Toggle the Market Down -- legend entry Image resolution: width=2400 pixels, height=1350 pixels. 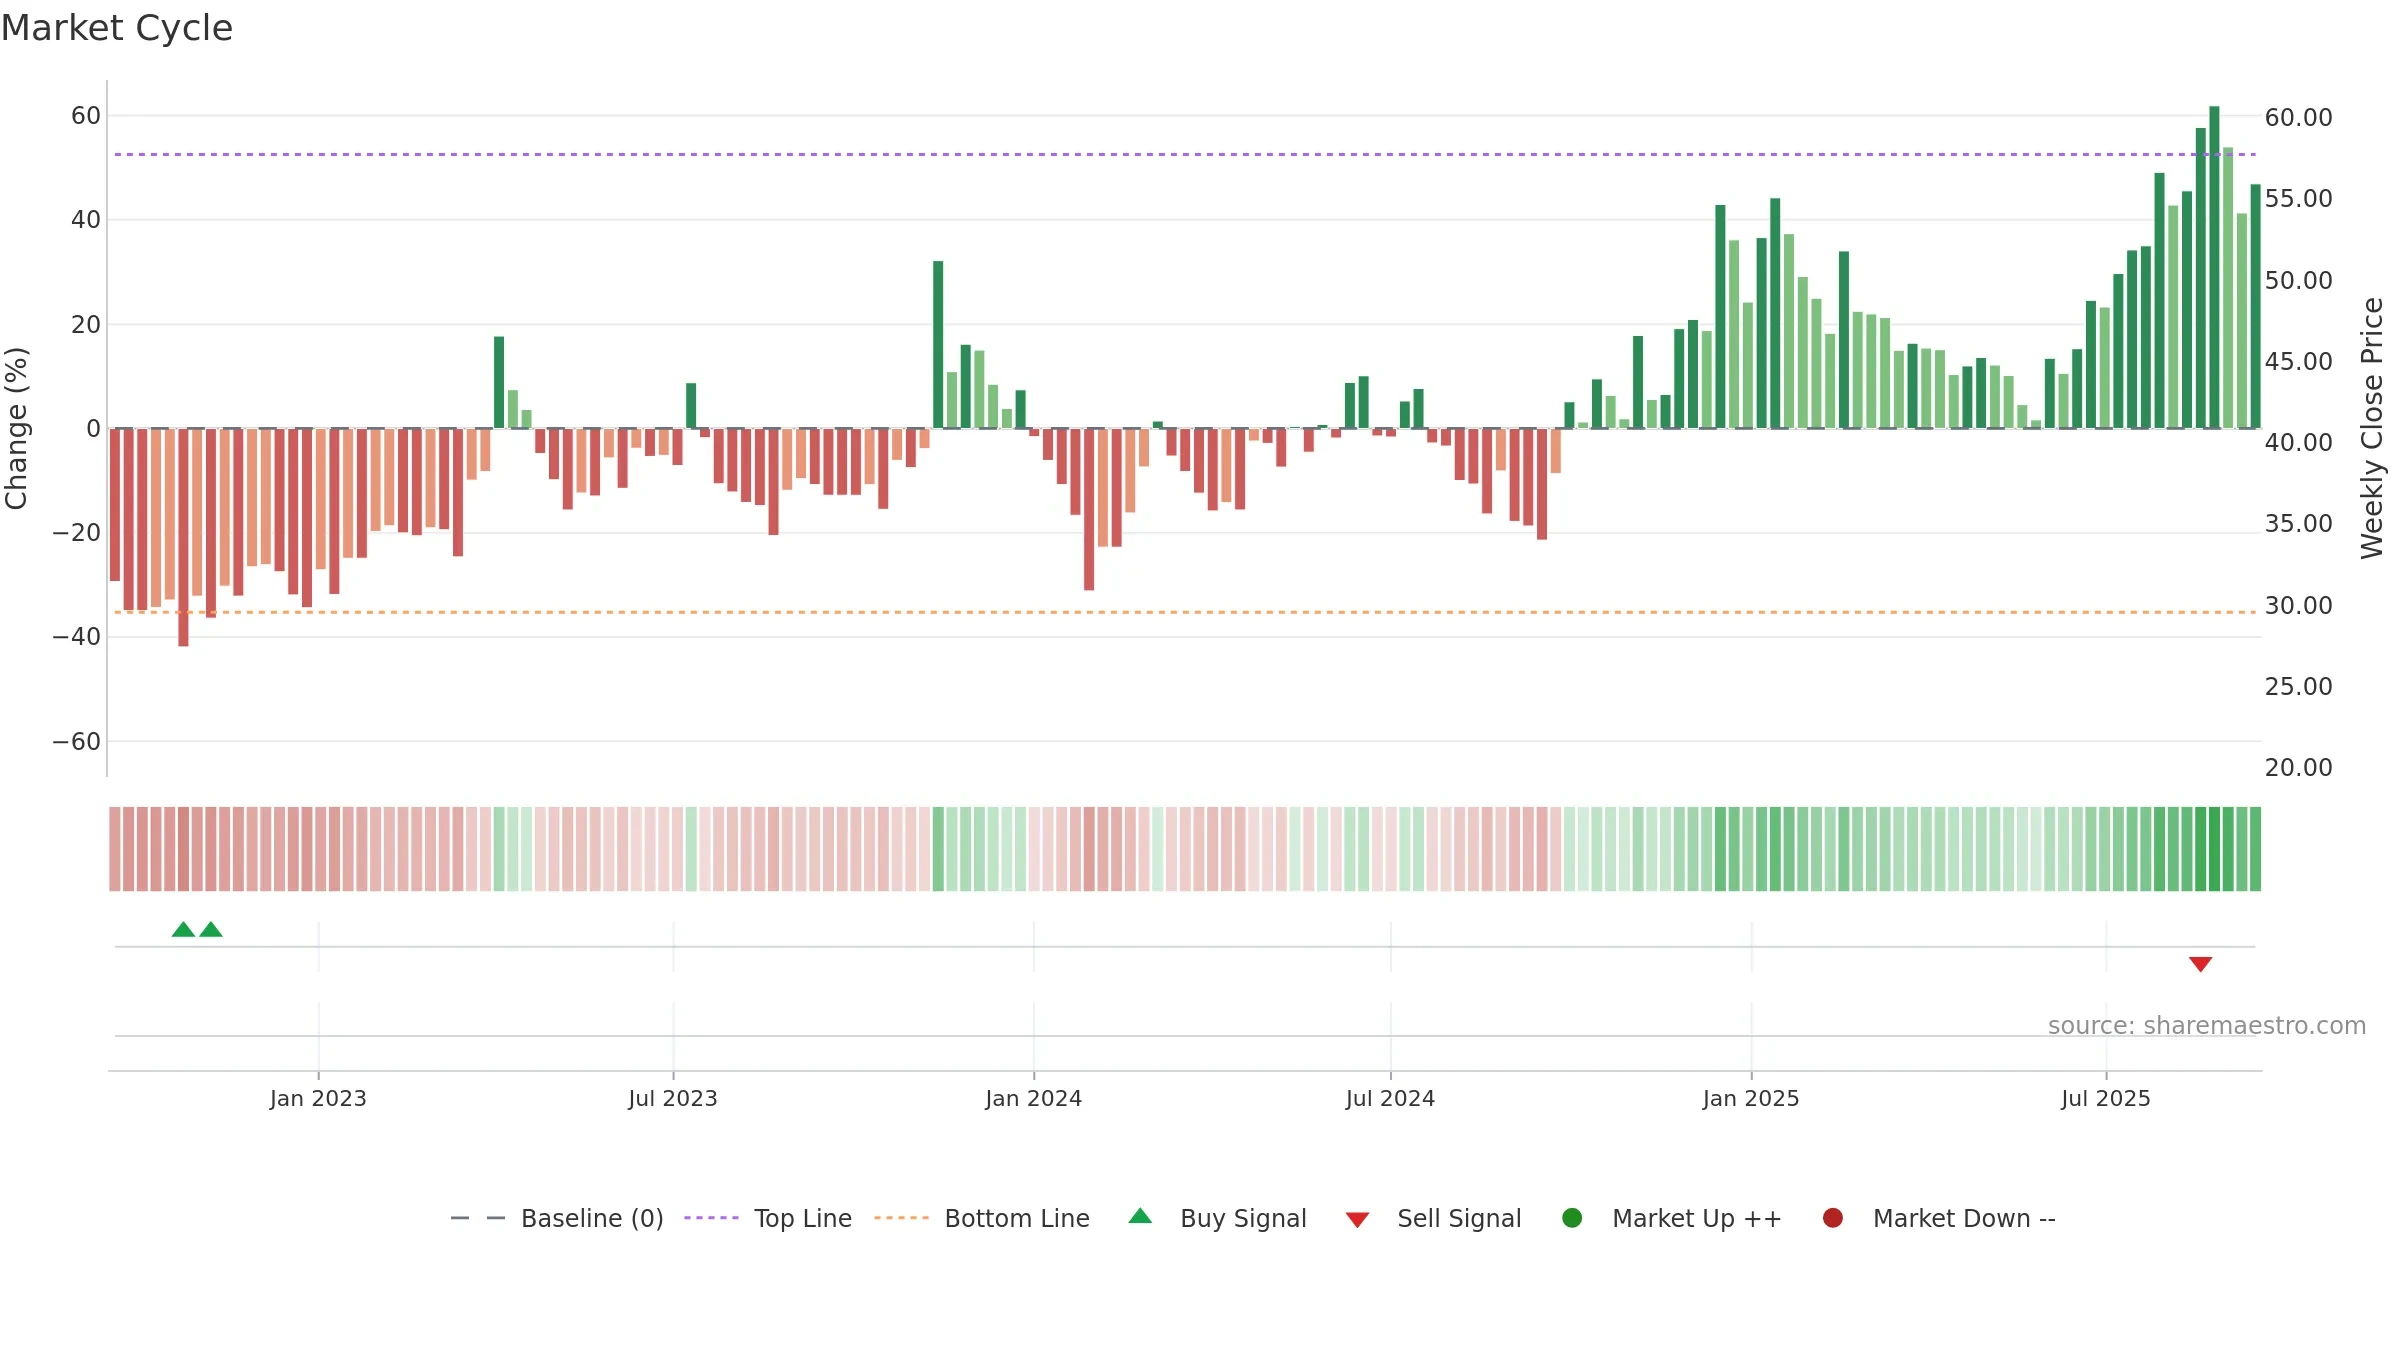(x=1938, y=1218)
